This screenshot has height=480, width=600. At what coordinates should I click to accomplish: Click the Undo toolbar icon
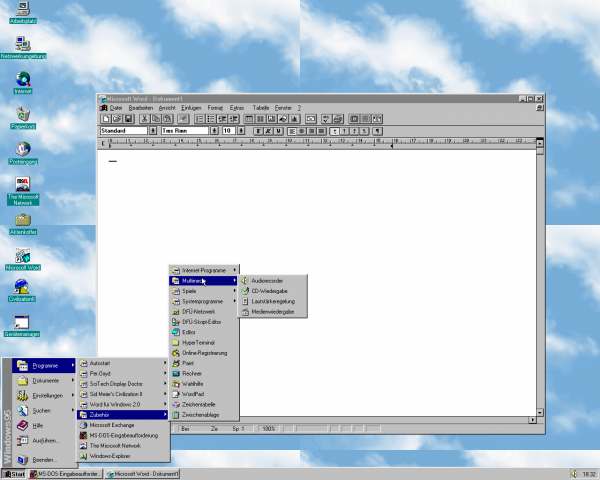(x=183, y=119)
